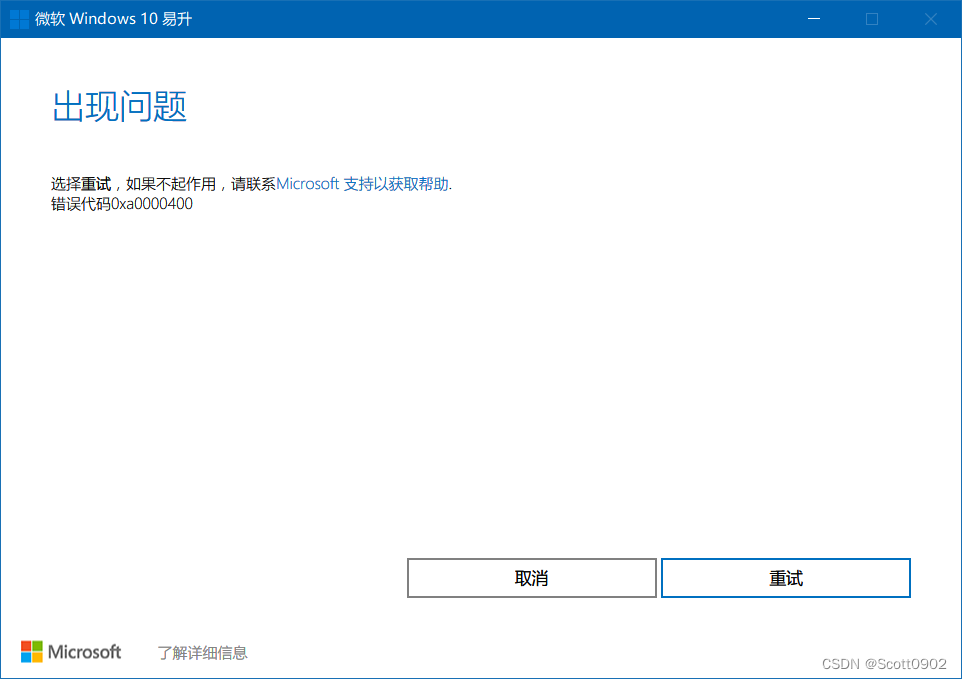The height and width of the screenshot is (679, 962).
Task: Select the error code text 错误代码0xa0000400
Action: (121, 204)
